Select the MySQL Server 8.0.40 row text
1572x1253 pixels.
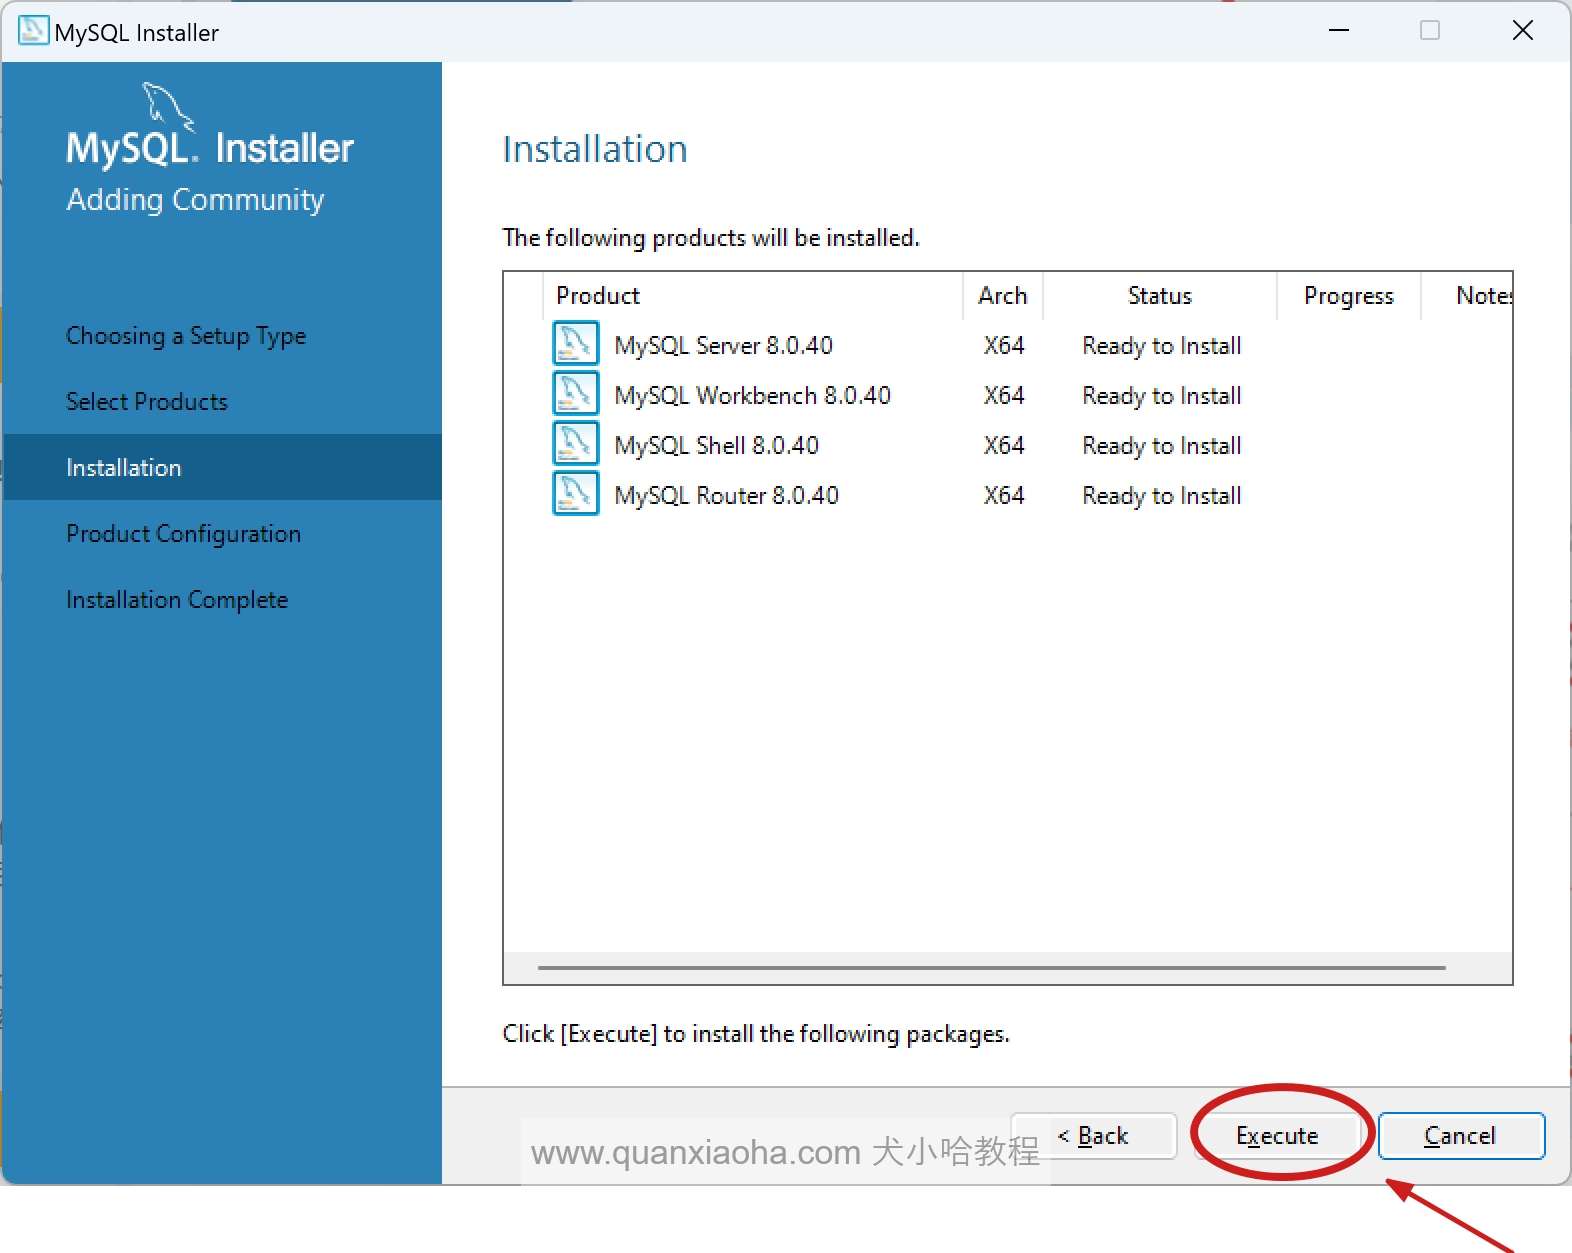point(724,346)
